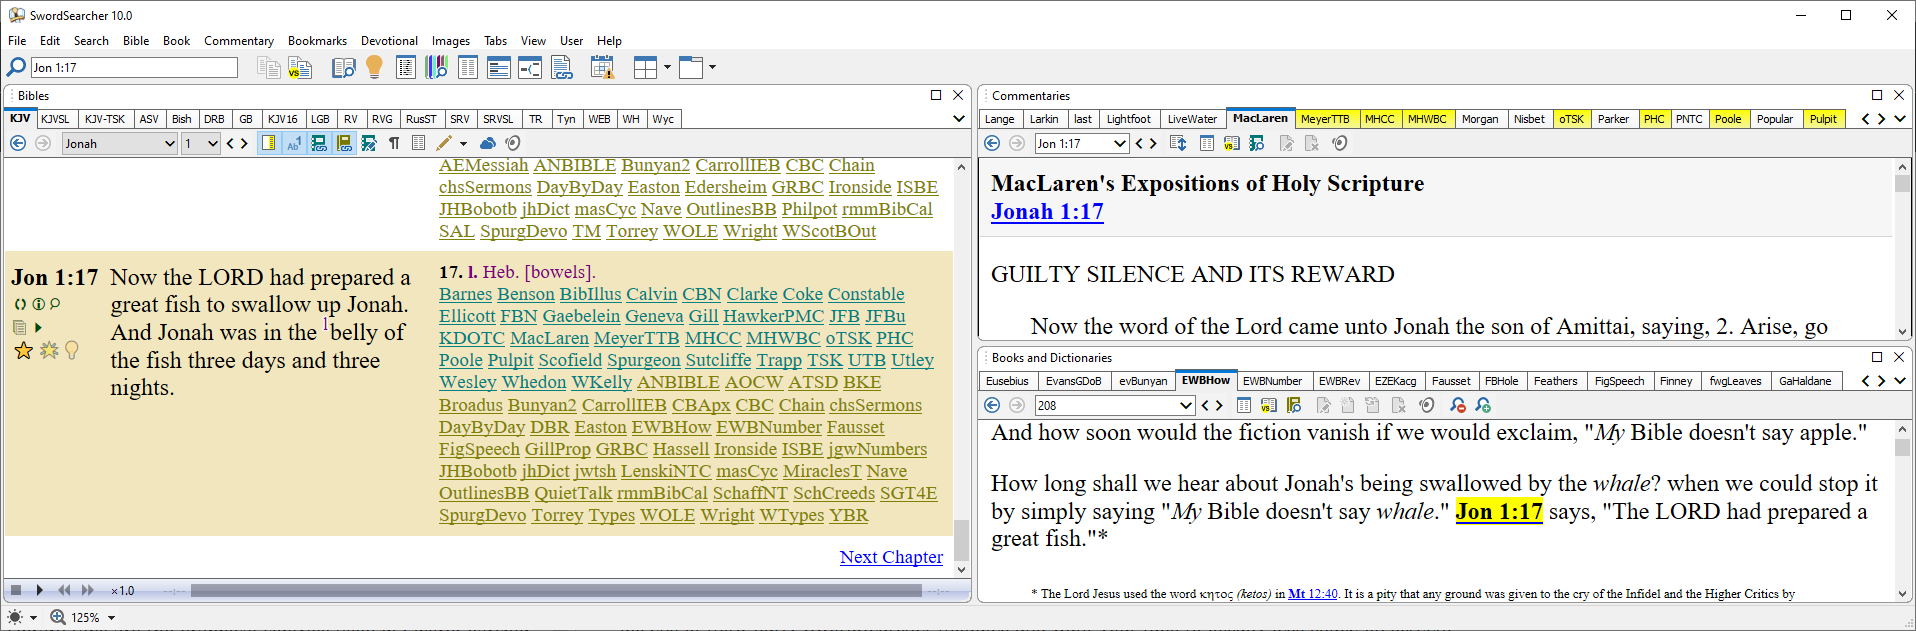Switch to the Poole commentary tab
The image size is (1916, 631).
pyautogui.click(x=1727, y=119)
